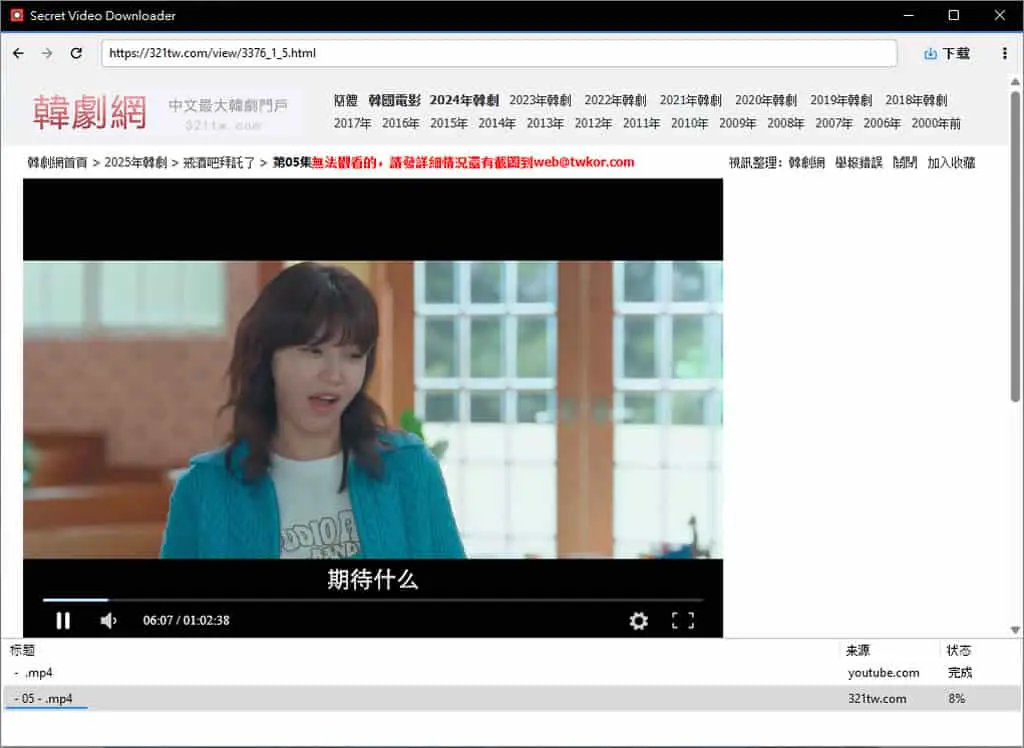Seek along the video progress bar
The width and height of the screenshot is (1024, 748).
pos(373,599)
